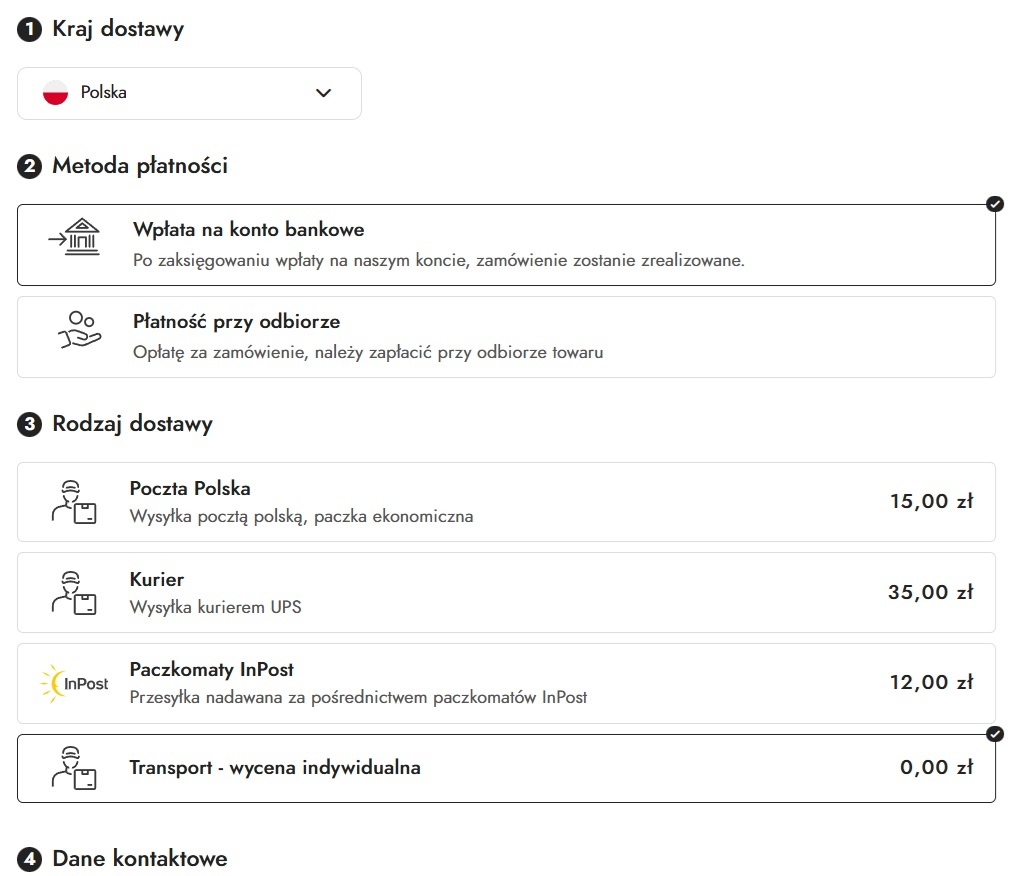Click checkmark badge on individual transport option
Screen dimensions: 1017x876
[994, 734]
